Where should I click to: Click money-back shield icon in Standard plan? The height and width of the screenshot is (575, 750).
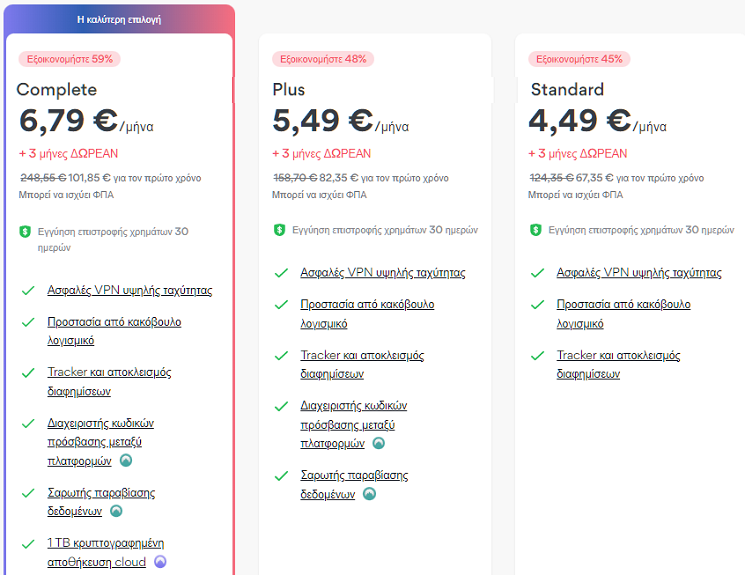[536, 230]
